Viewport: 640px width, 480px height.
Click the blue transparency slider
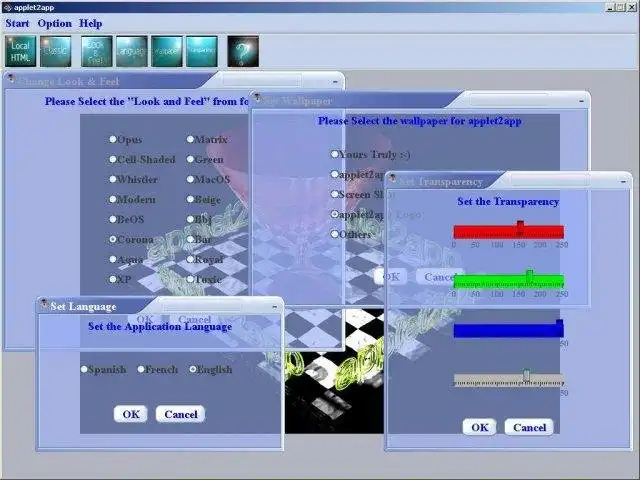pyautogui.click(x=509, y=330)
